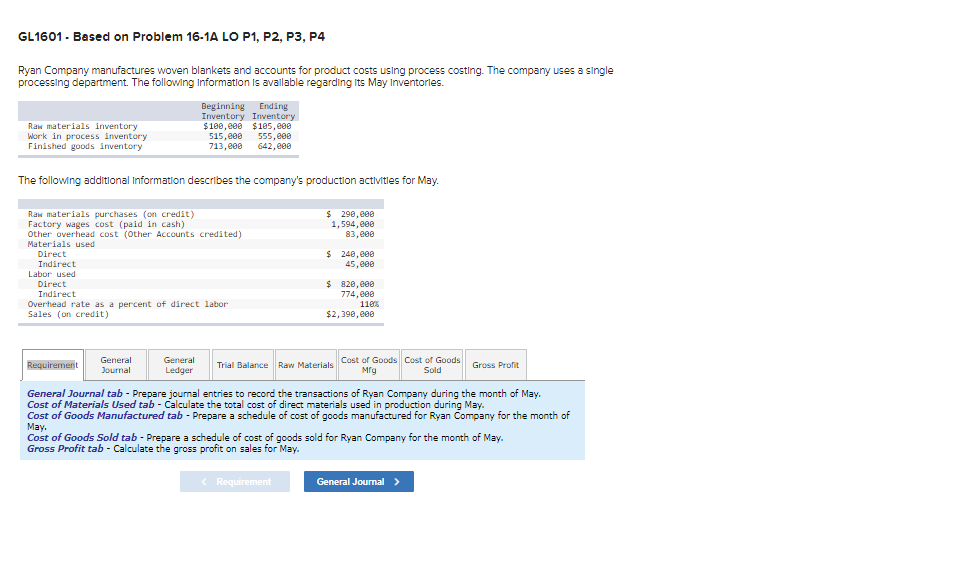Click the $ 820,000 direct labor amount
955x561 pixels.
tap(350, 284)
